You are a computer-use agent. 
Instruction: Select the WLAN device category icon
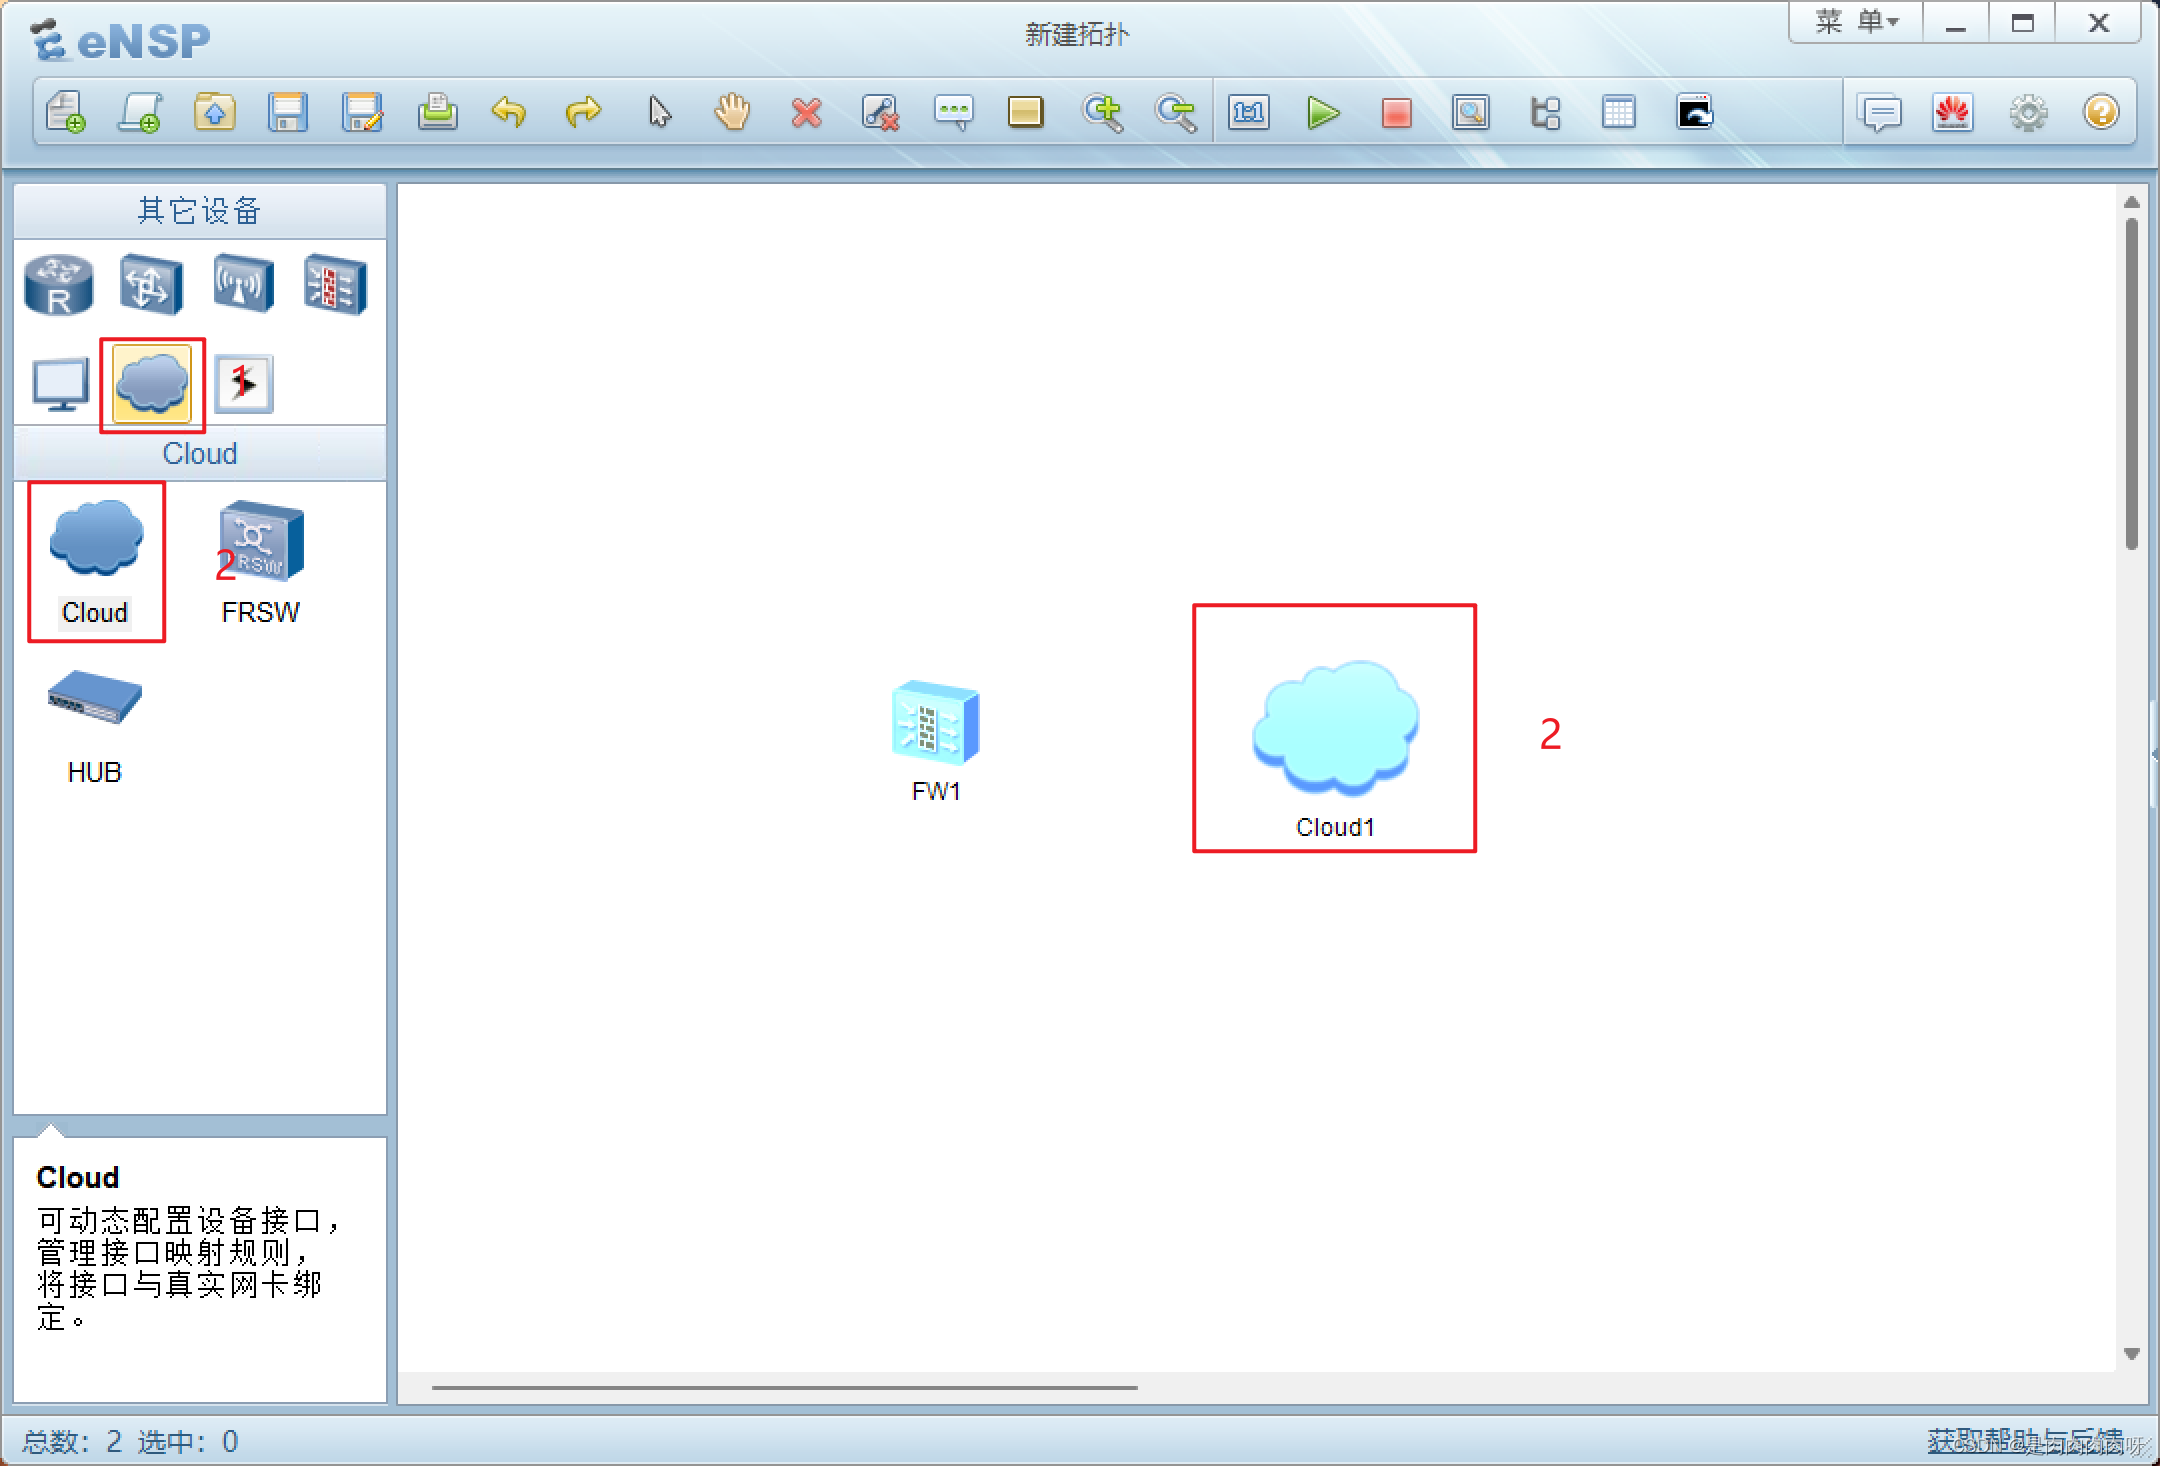(x=243, y=285)
